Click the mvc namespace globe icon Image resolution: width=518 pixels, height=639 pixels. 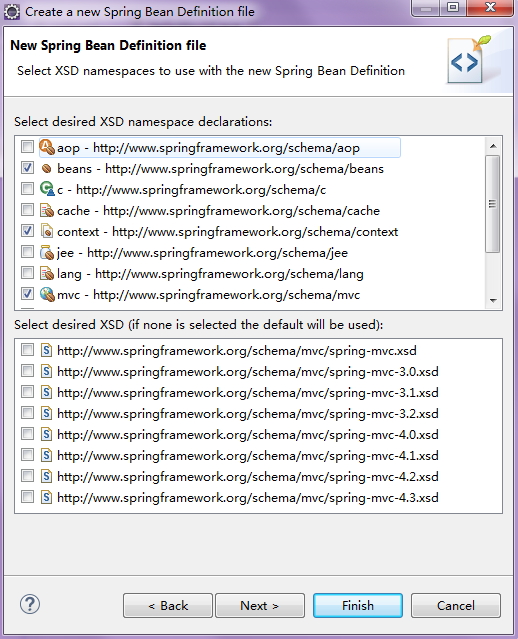(47, 294)
